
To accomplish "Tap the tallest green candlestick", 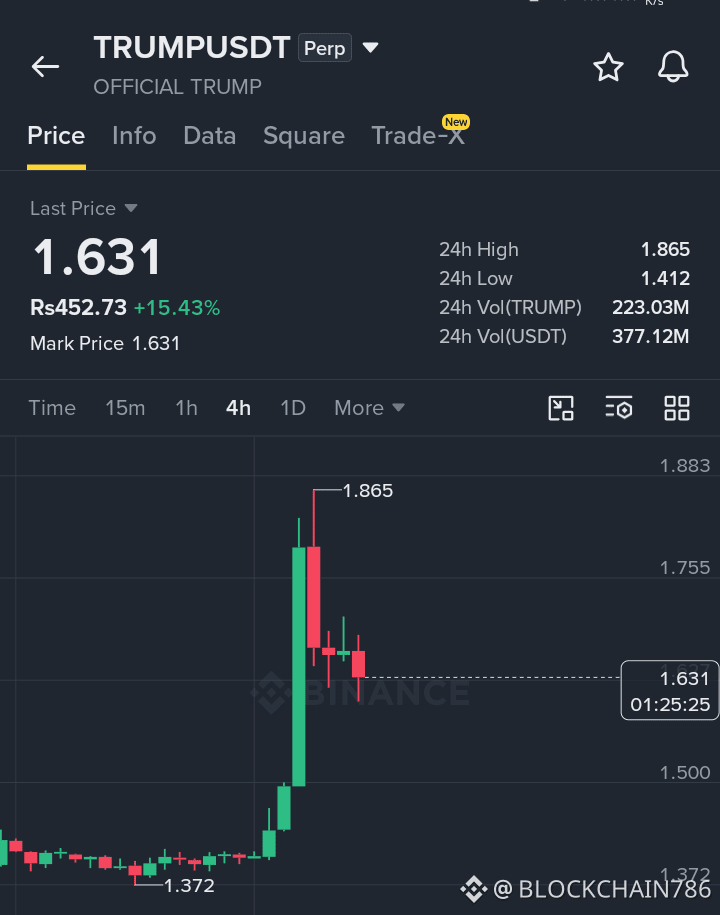I will pos(299,666).
